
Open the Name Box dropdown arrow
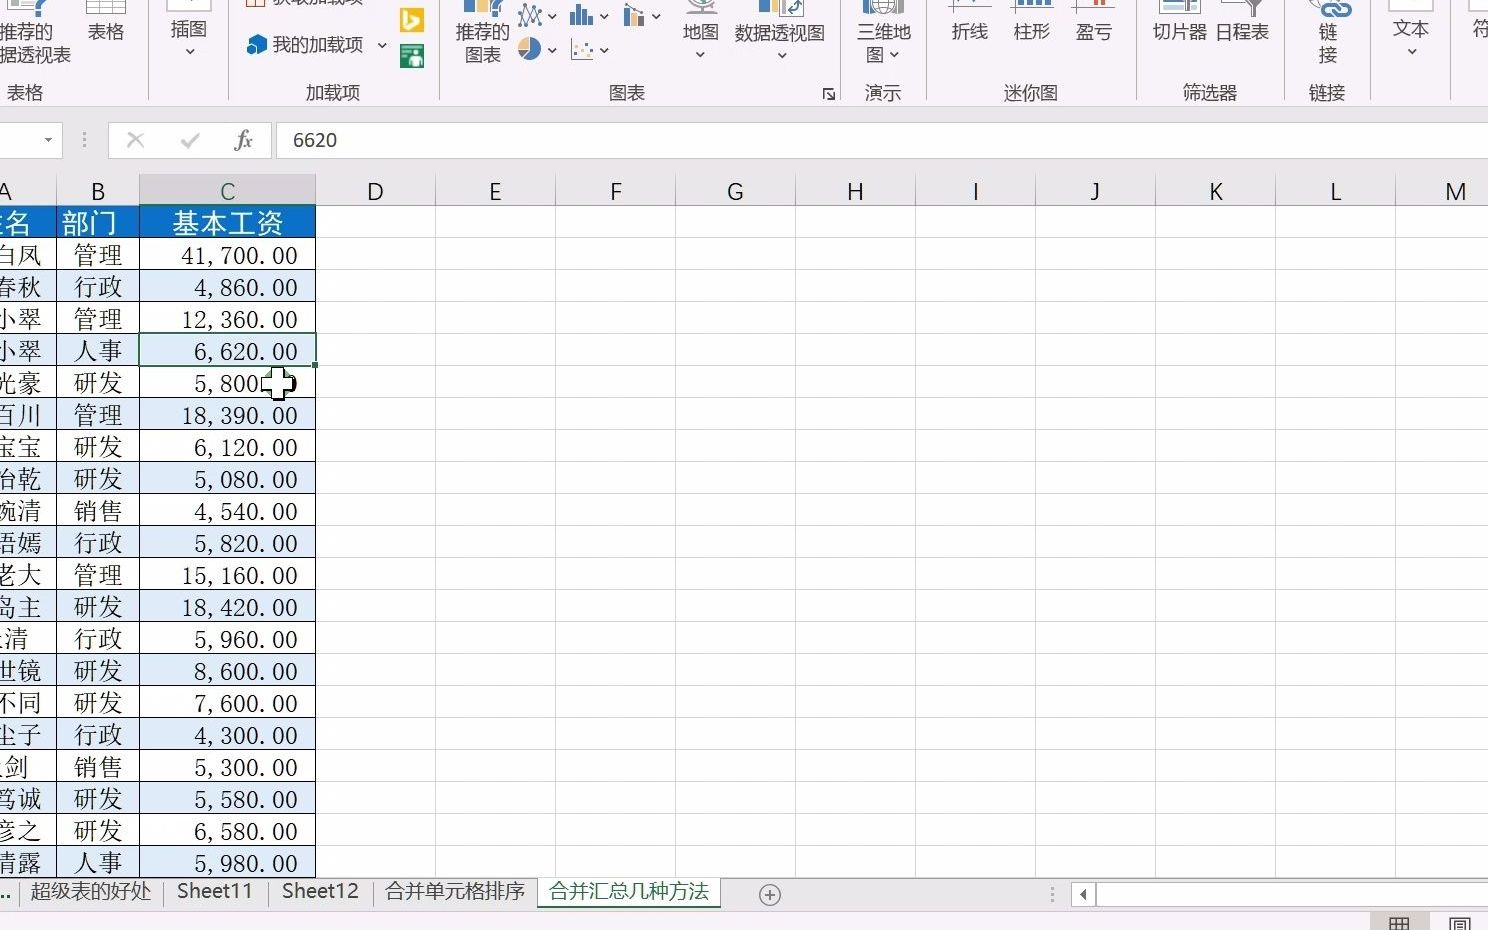tap(48, 140)
